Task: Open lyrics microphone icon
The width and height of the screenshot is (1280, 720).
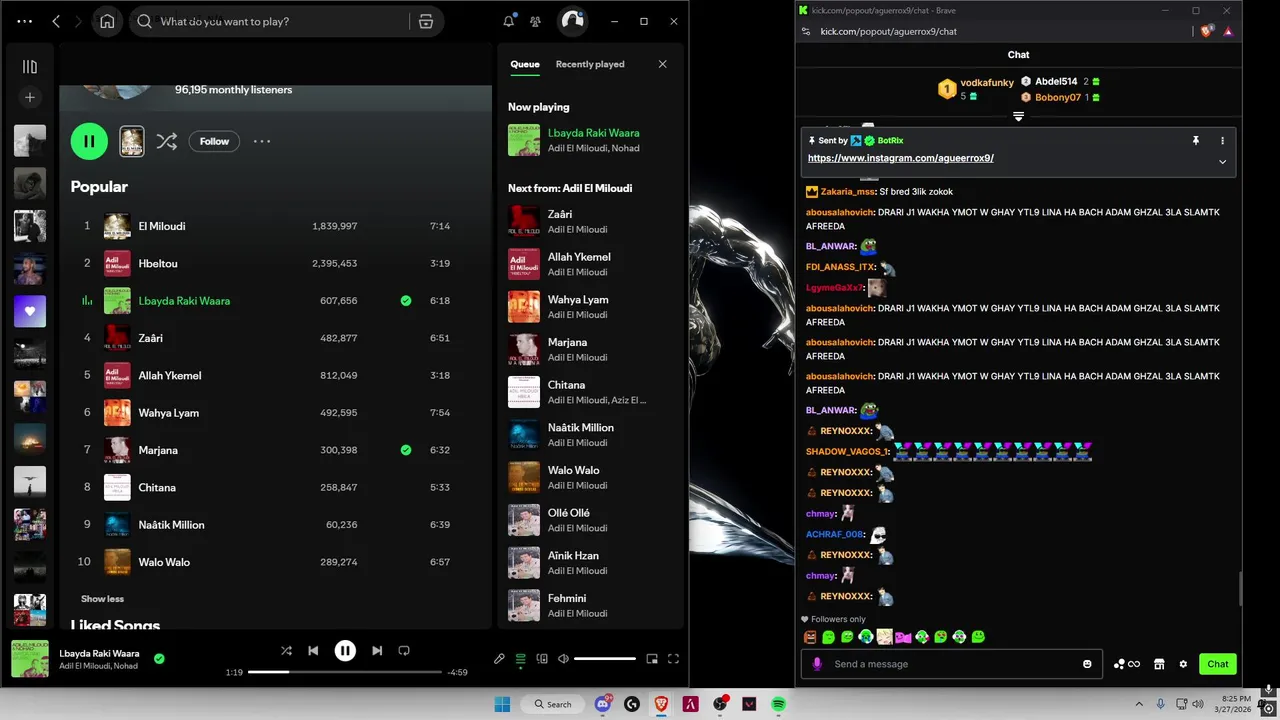Action: (499, 659)
